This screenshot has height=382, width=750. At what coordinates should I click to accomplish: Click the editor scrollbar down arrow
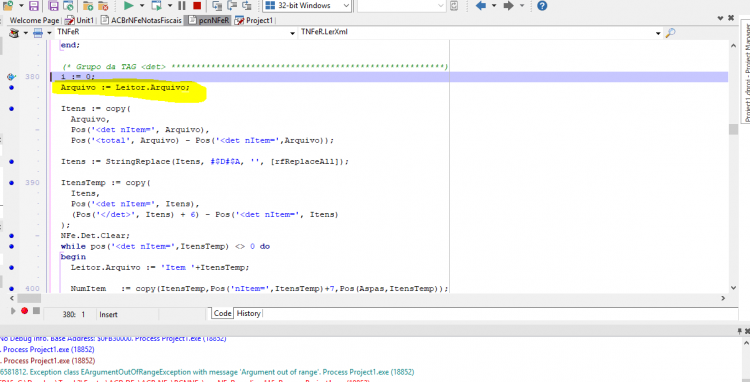pos(733,288)
